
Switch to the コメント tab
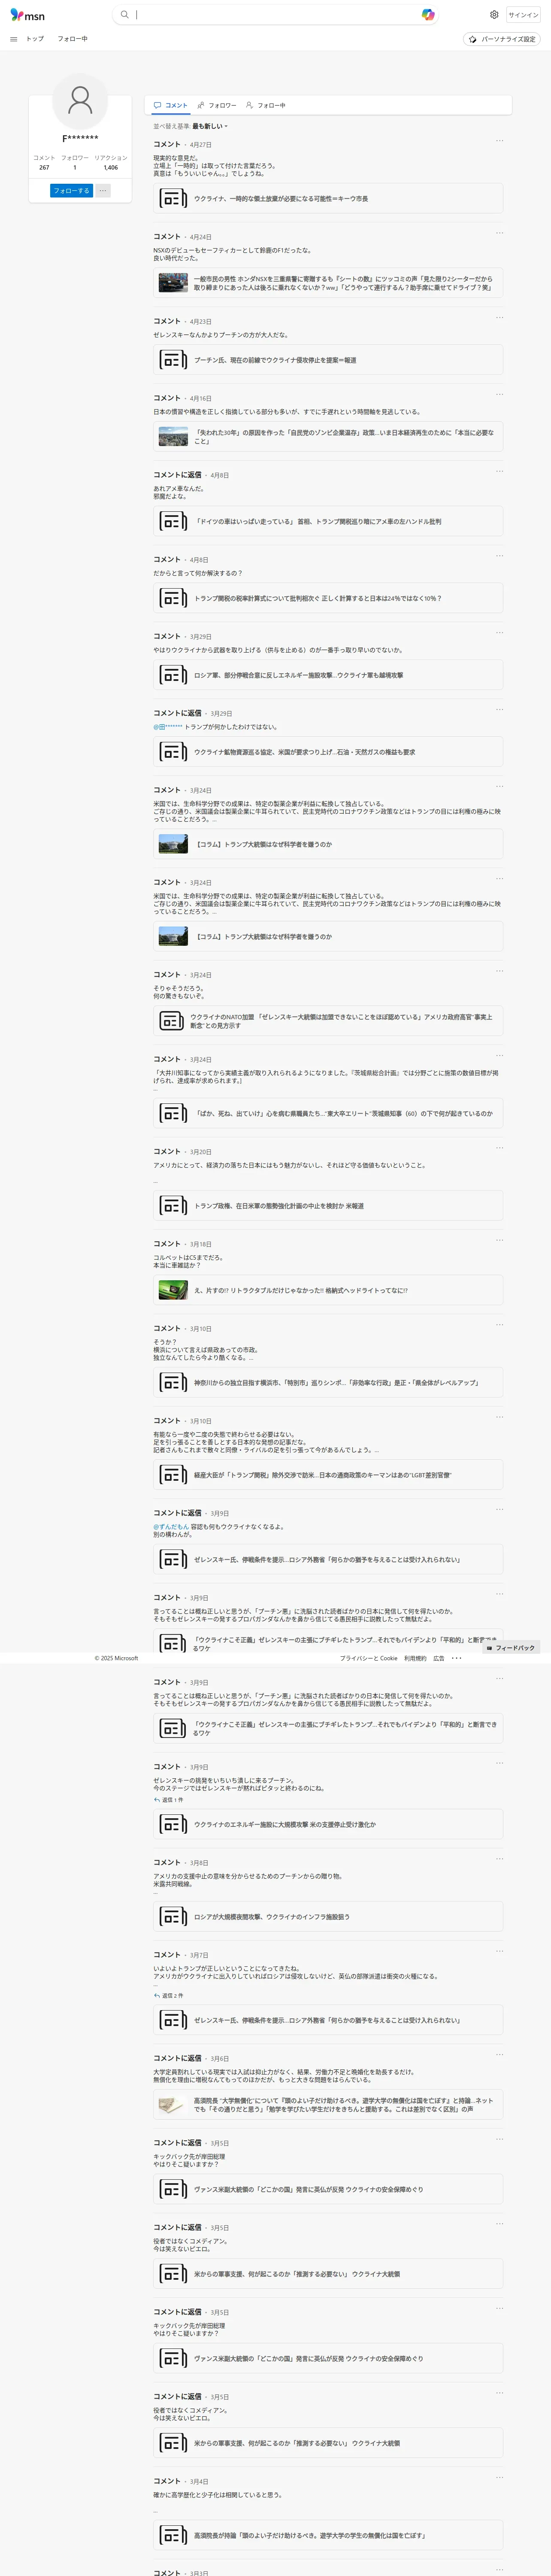(170, 105)
